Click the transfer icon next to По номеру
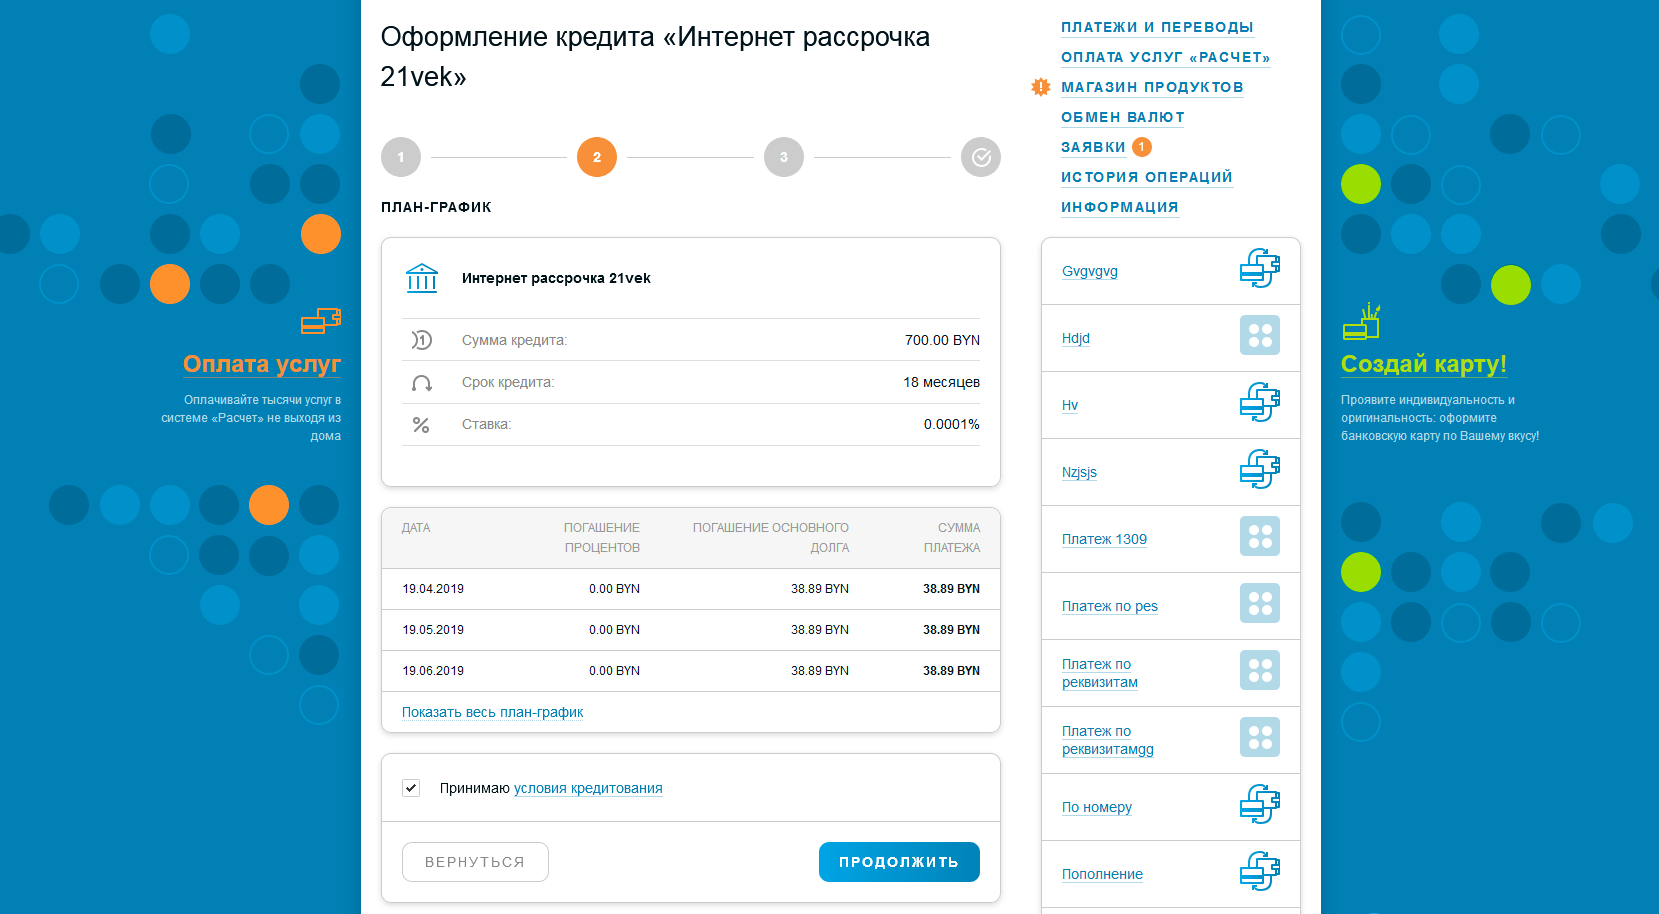The height and width of the screenshot is (914, 1659). point(1260,804)
